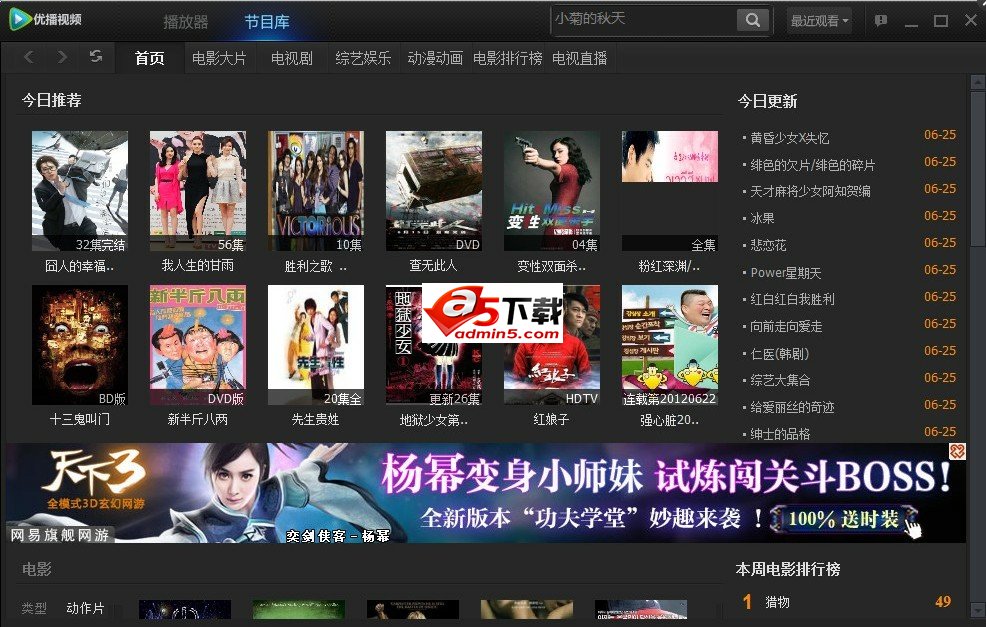Open the 新半斤八两 poster thumbnail
Screen dimensions: 986x627
(x=197, y=345)
